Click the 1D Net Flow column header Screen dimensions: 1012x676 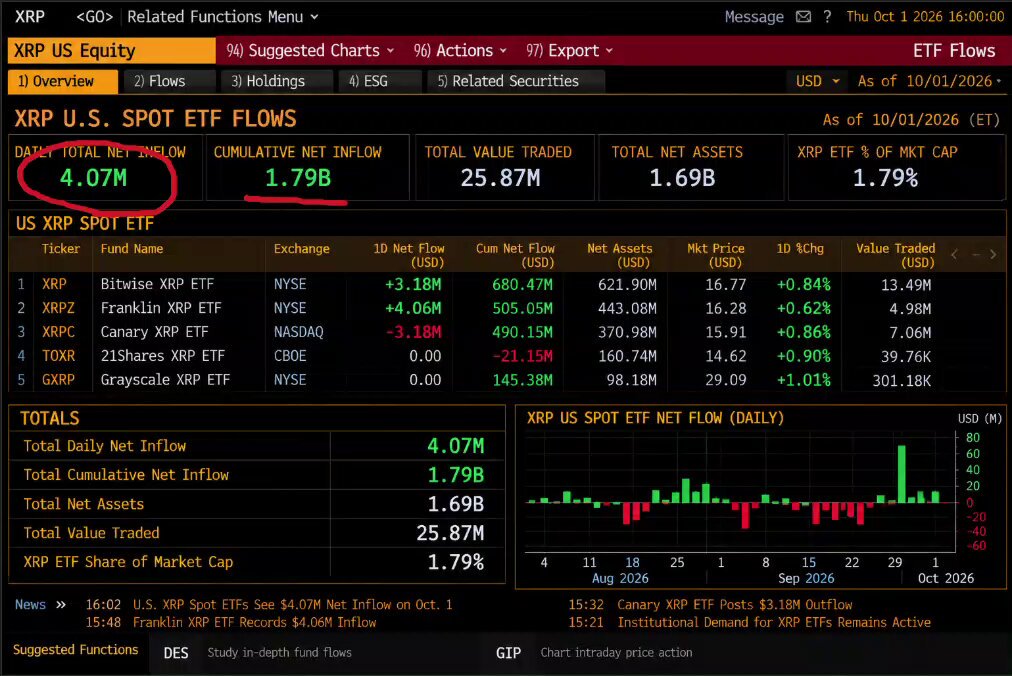tap(409, 256)
